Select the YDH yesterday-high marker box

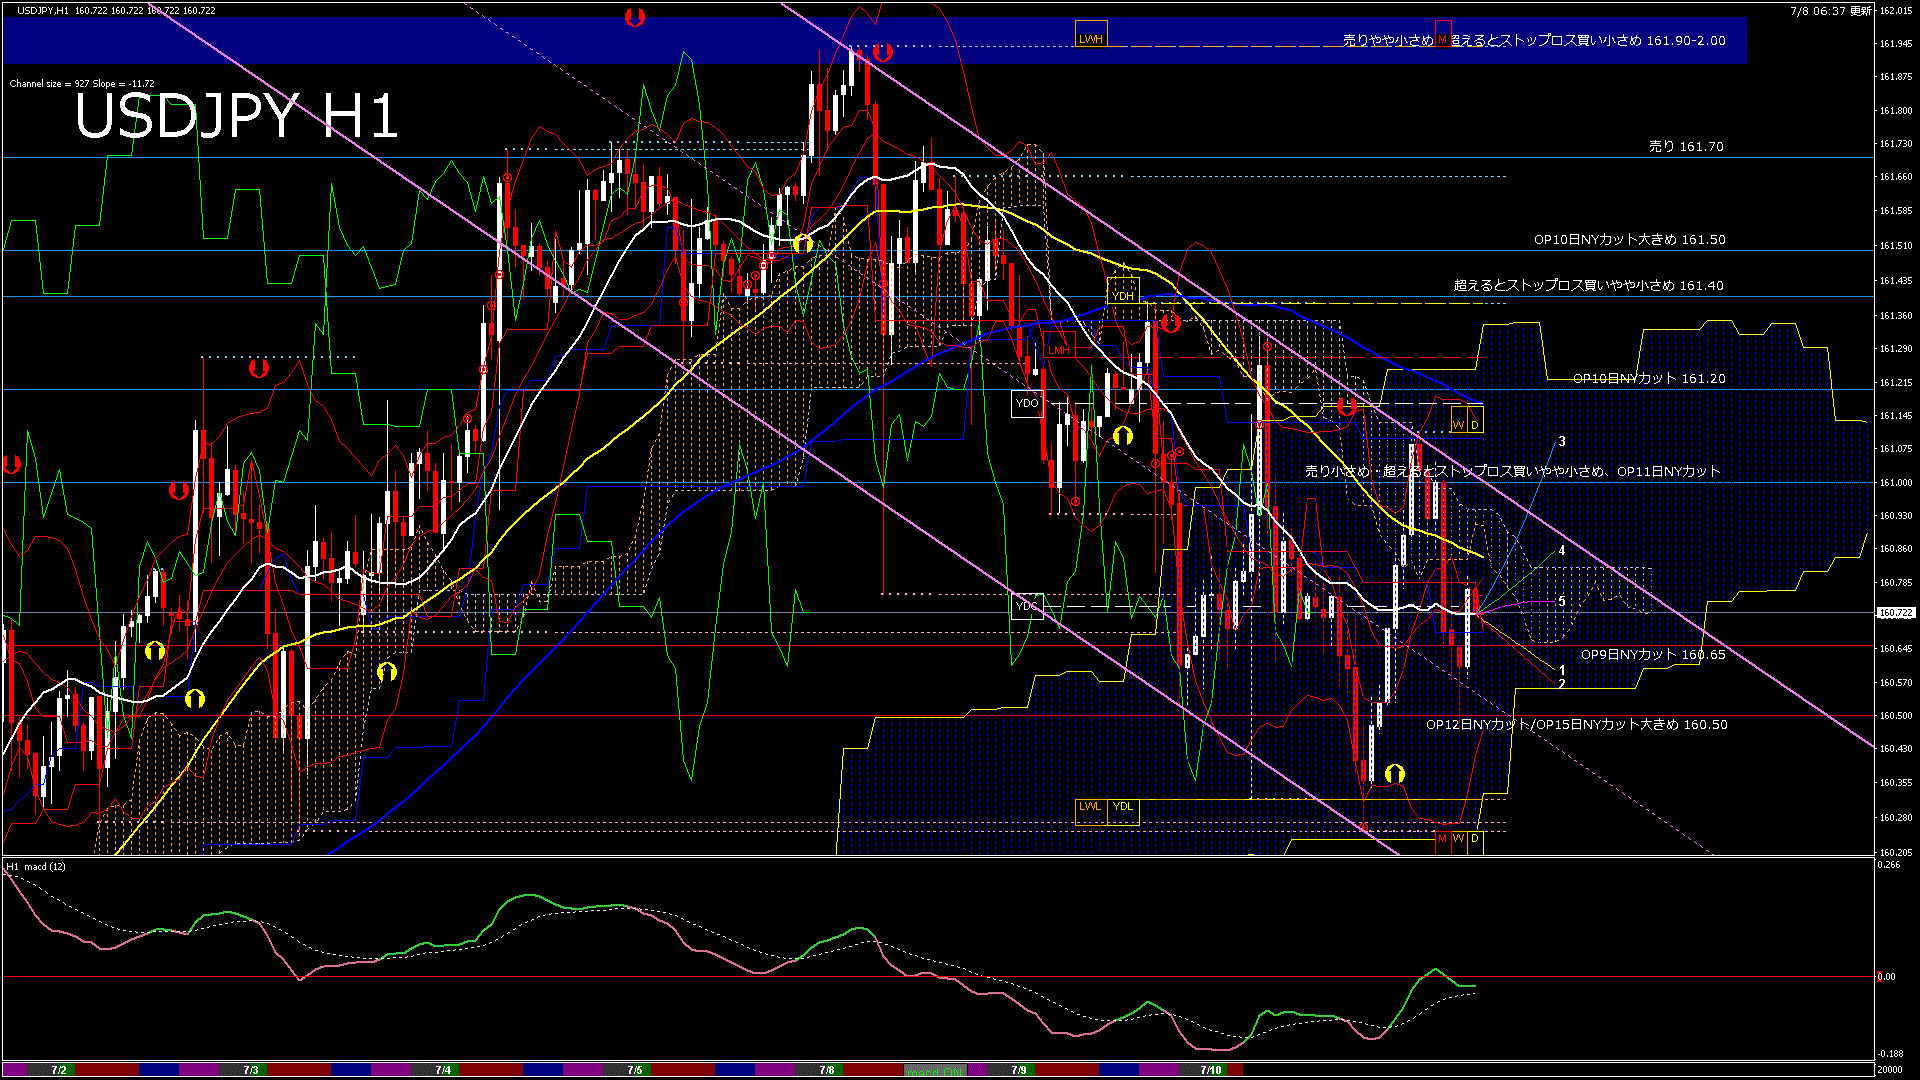(x=1123, y=295)
